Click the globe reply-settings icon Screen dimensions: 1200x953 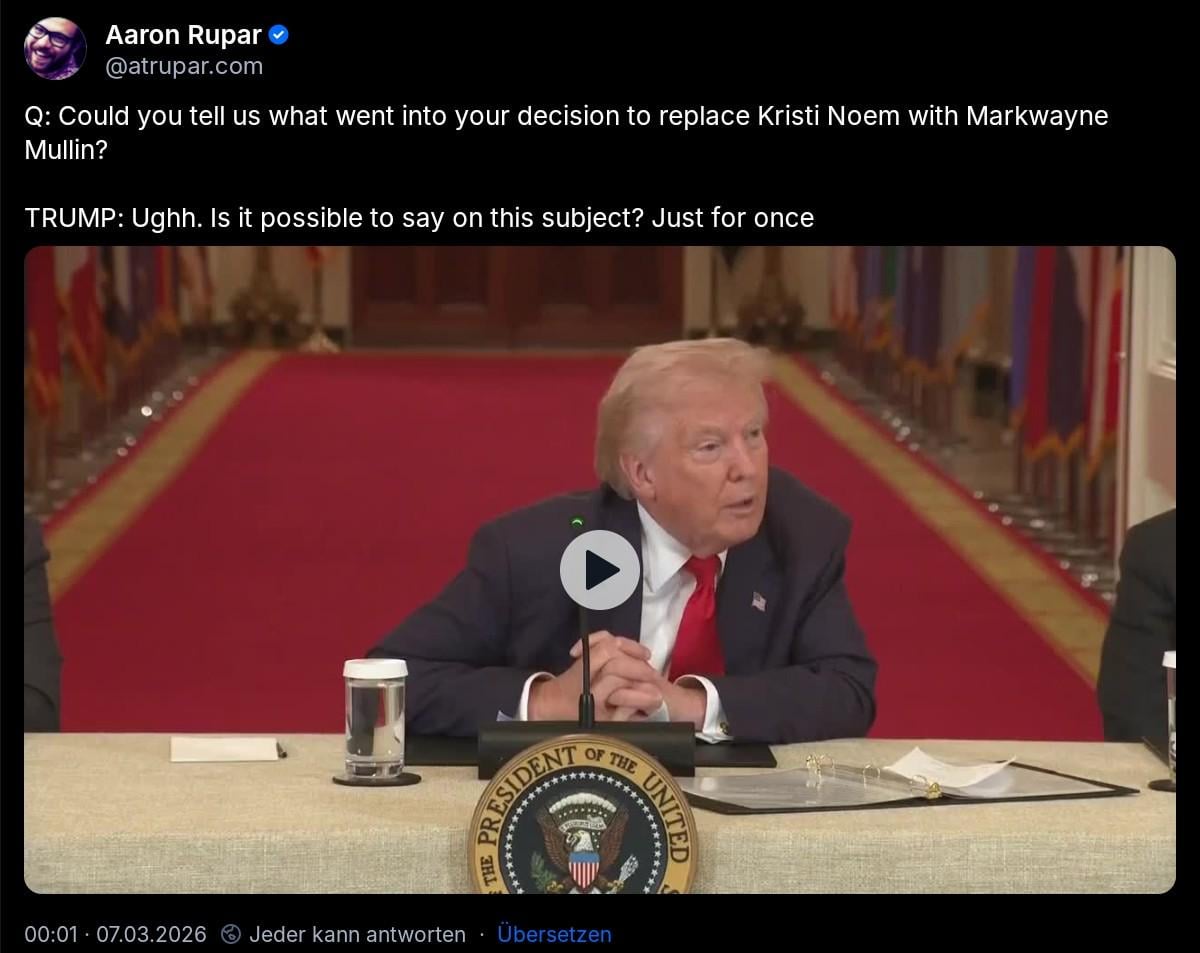[x=231, y=934]
